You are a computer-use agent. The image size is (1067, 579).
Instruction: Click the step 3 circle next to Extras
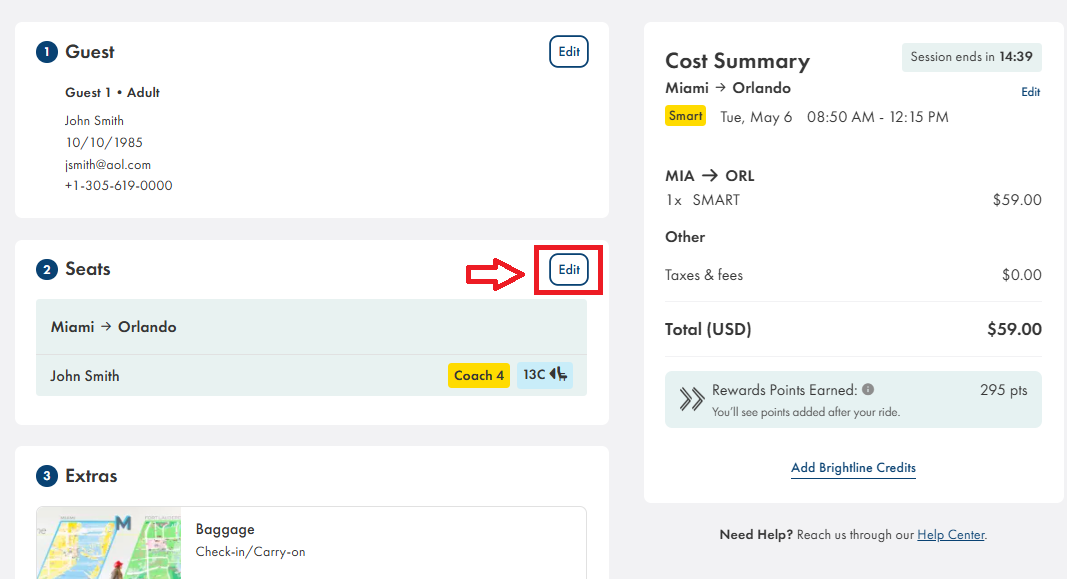(x=46, y=476)
